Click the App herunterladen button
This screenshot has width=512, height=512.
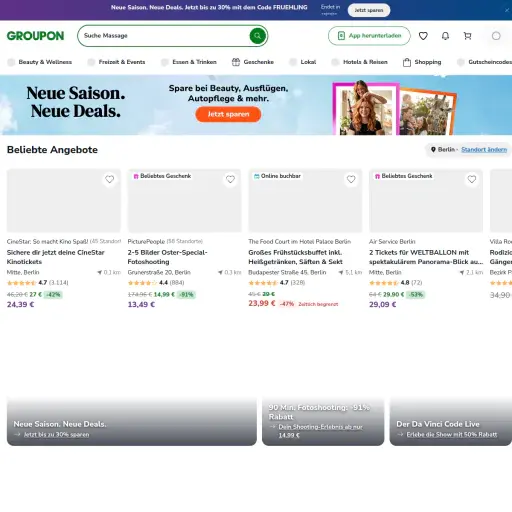click(x=369, y=36)
